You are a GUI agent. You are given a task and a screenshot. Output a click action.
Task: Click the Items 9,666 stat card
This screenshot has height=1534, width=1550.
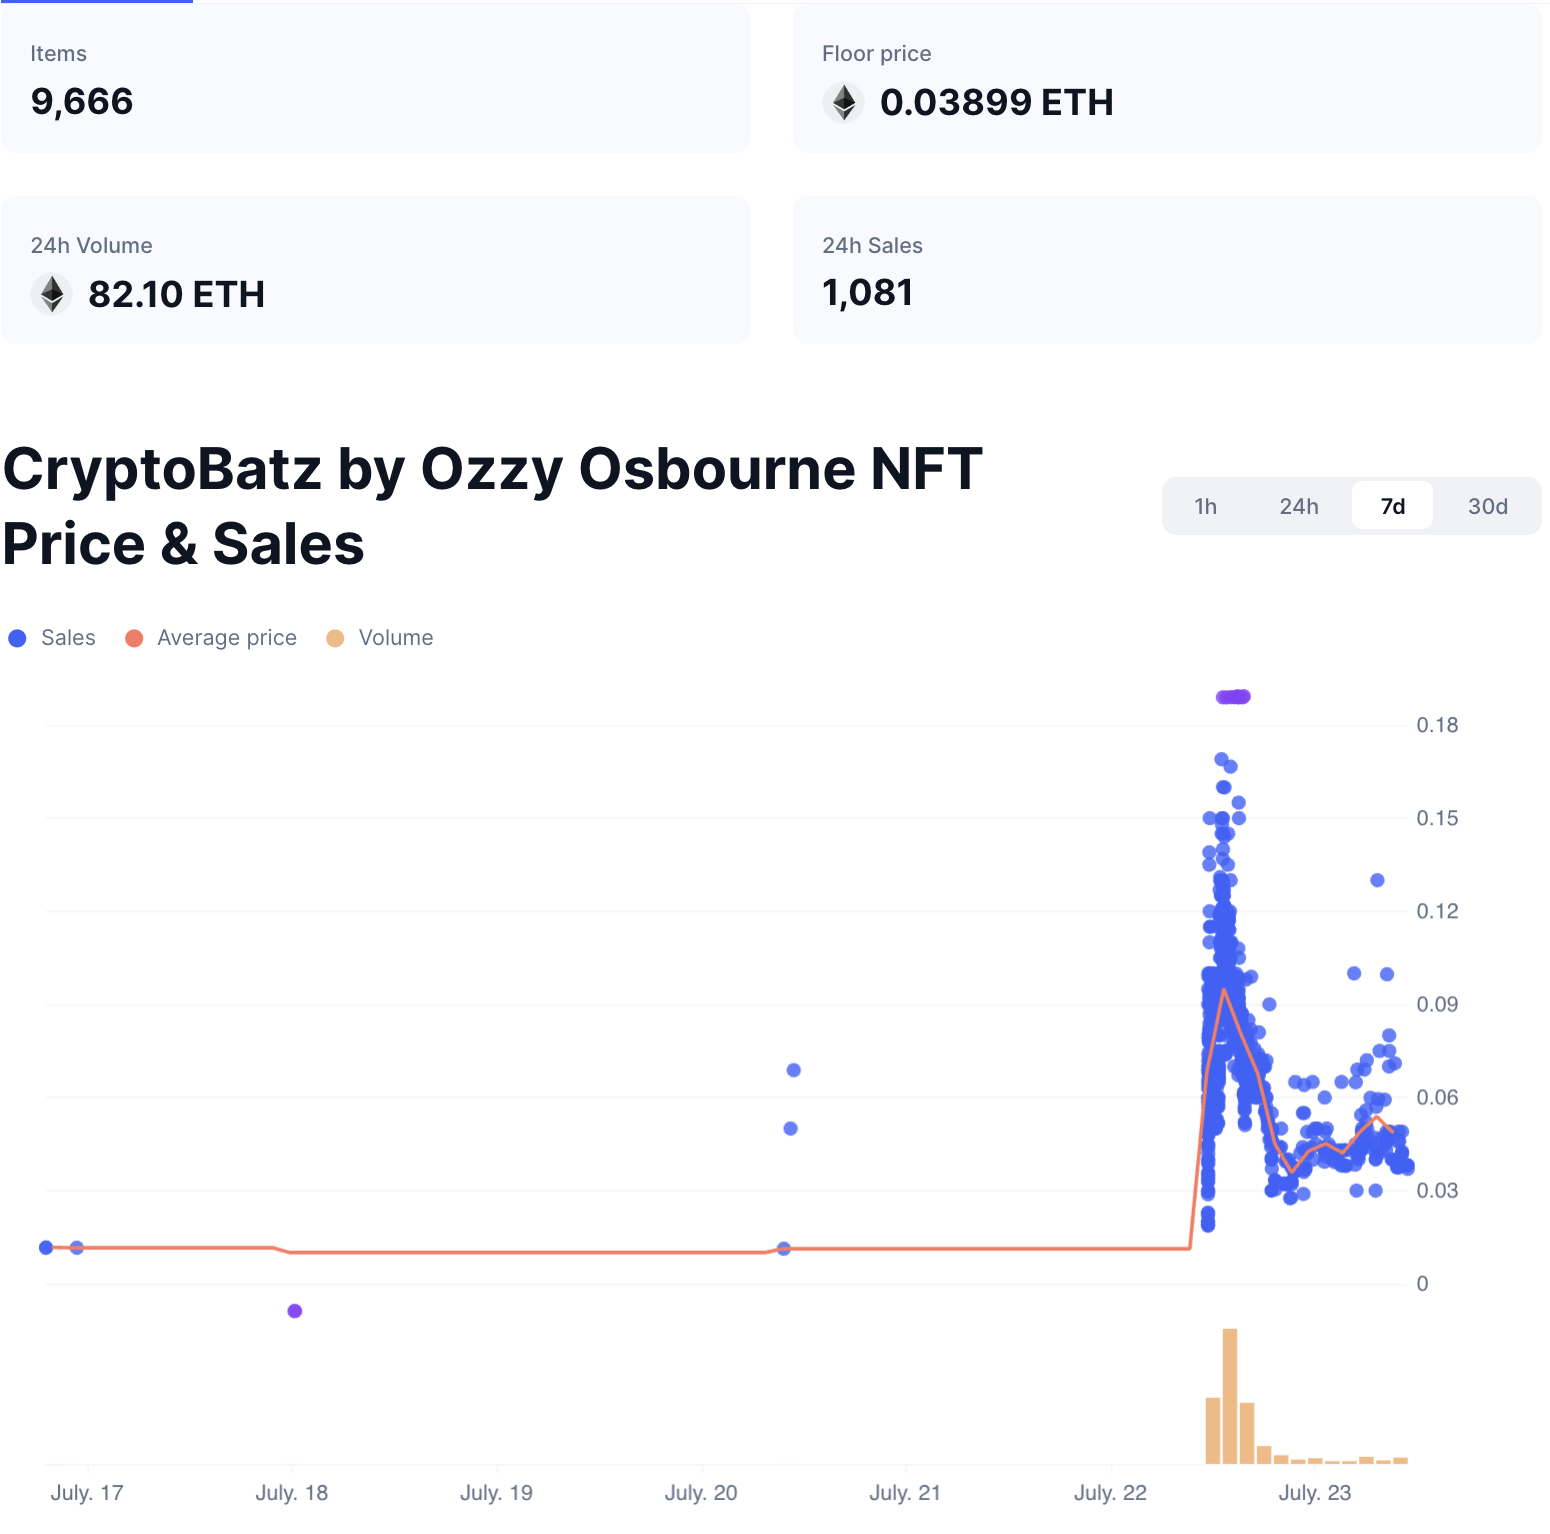click(375, 79)
